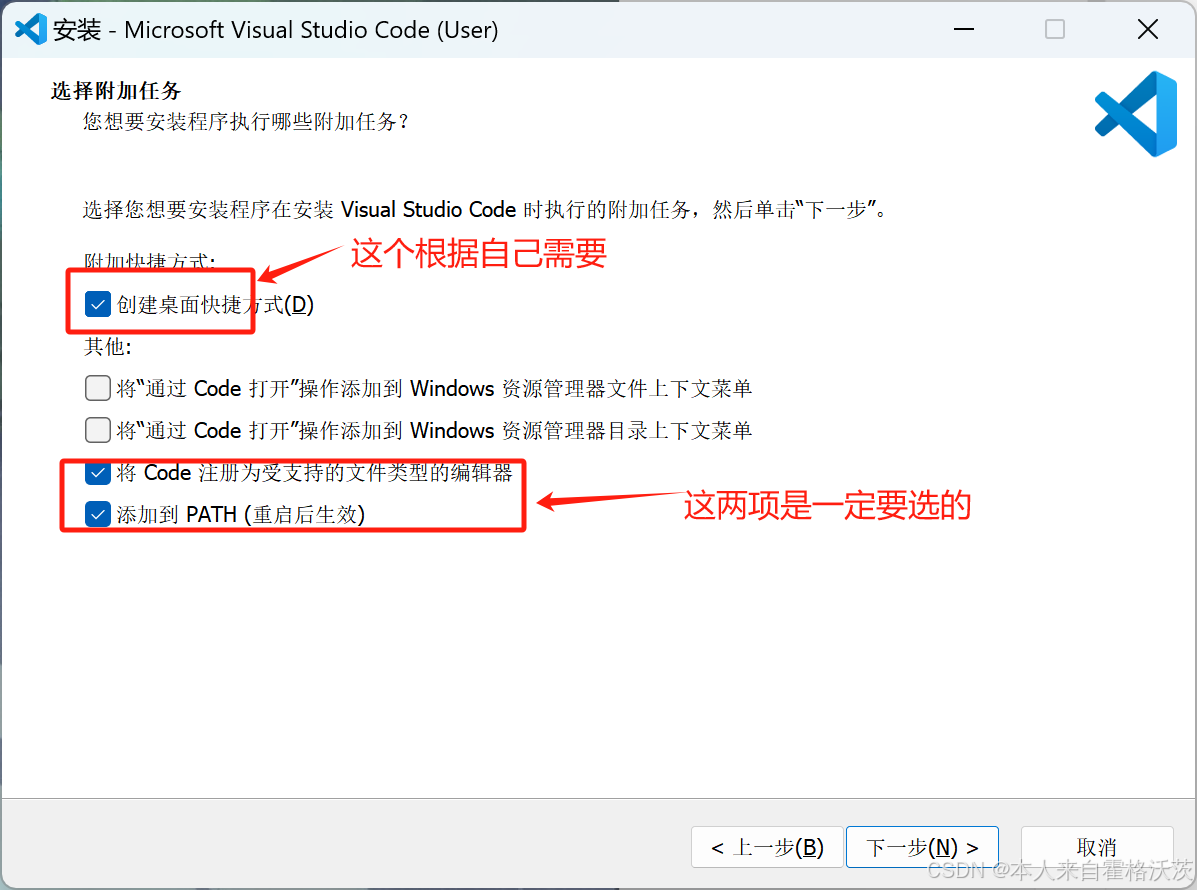Uncheck 创建桌面快捷方式(D) checkbox
Viewport: 1197px width, 890px height.
tap(98, 305)
